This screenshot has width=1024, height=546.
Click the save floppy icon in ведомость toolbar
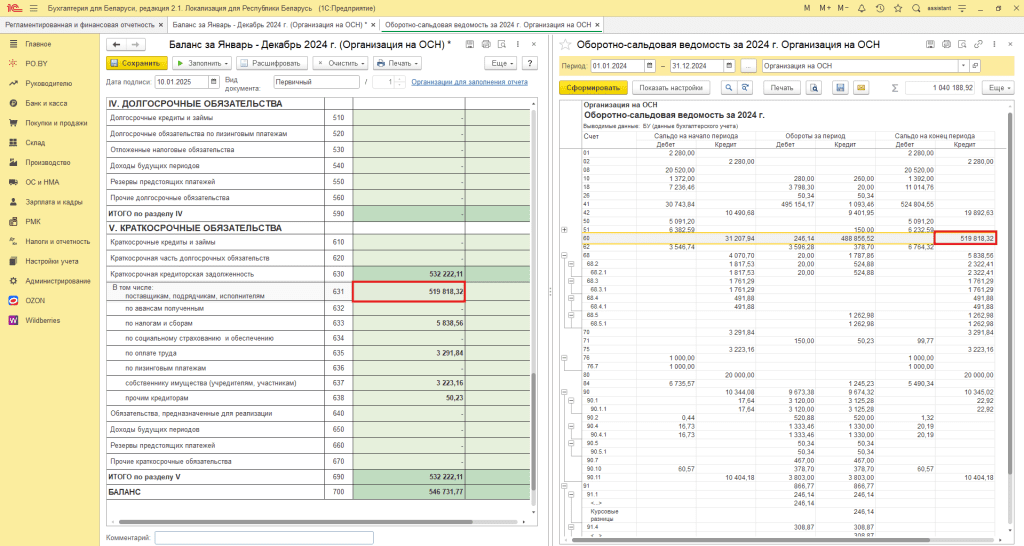point(840,88)
